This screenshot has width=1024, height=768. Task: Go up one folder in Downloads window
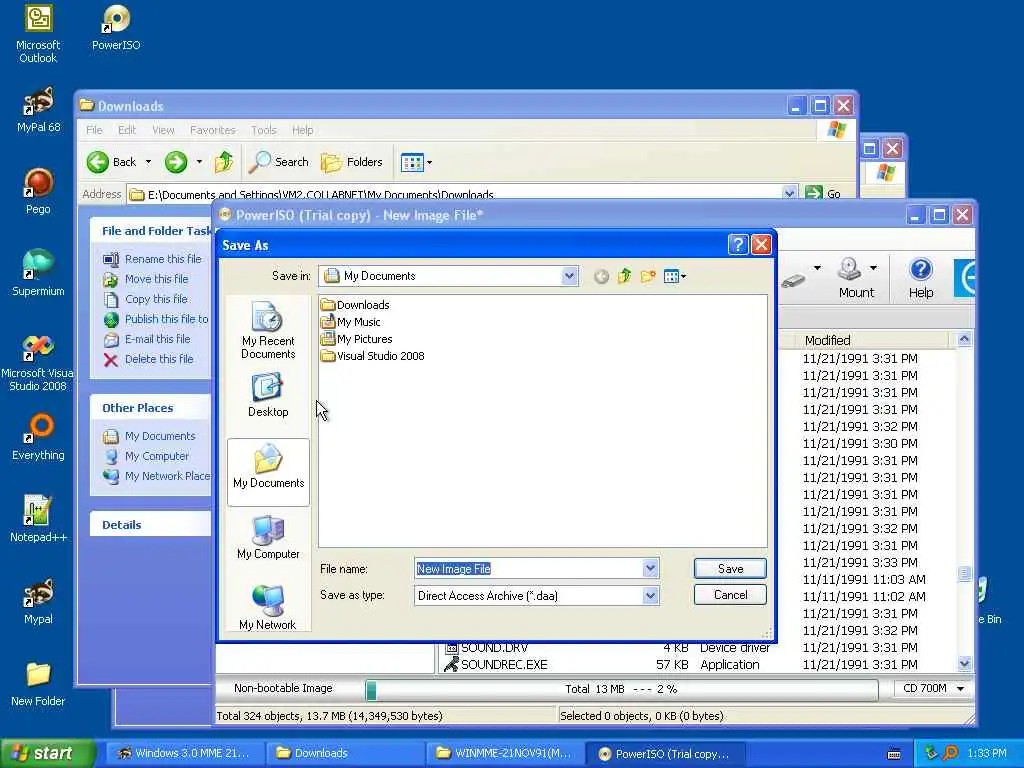[224, 162]
